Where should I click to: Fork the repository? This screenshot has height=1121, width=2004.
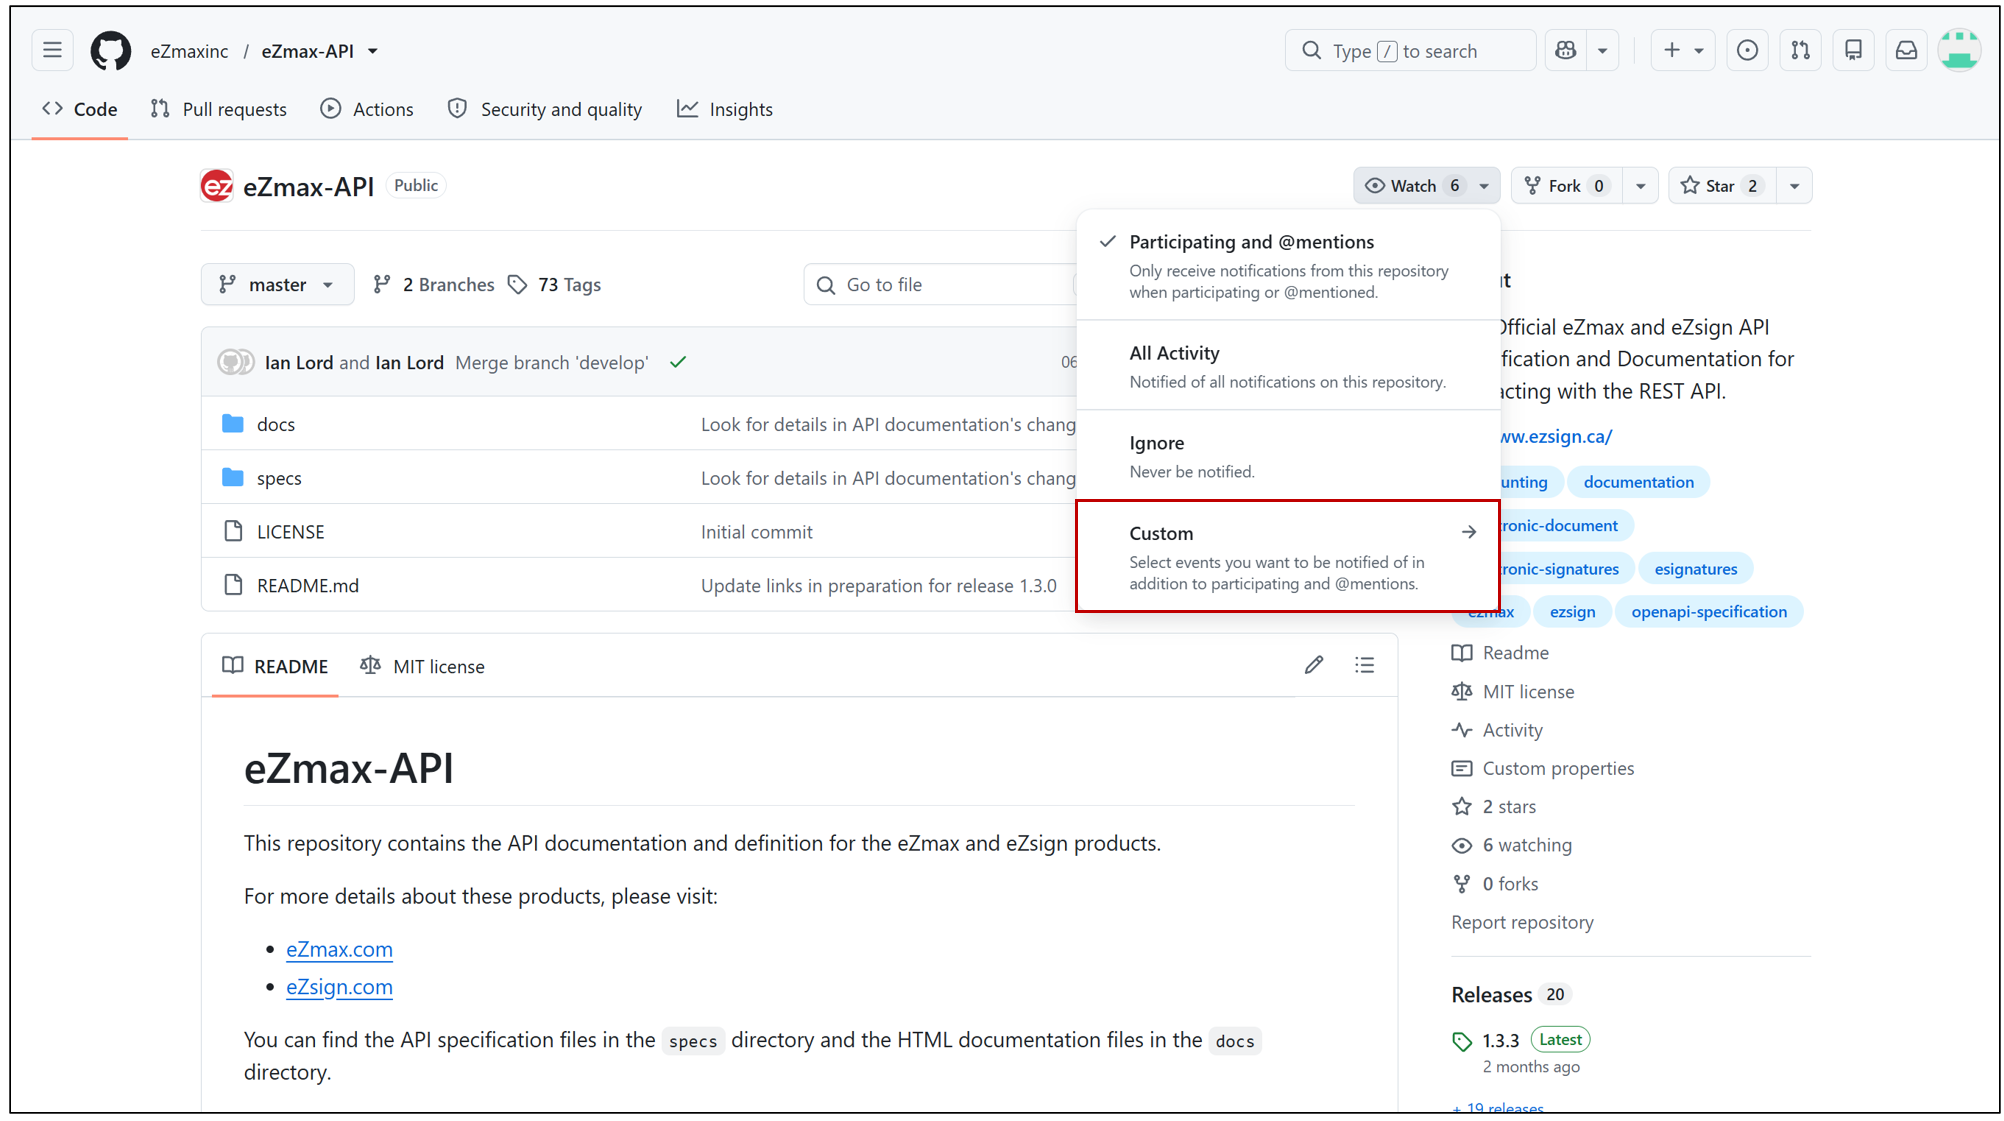pyautogui.click(x=1566, y=186)
